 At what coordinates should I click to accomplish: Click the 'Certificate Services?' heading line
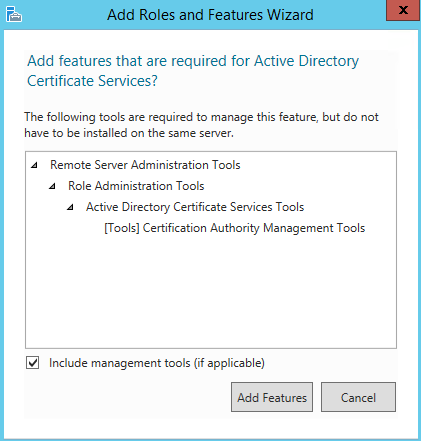[x=92, y=81]
